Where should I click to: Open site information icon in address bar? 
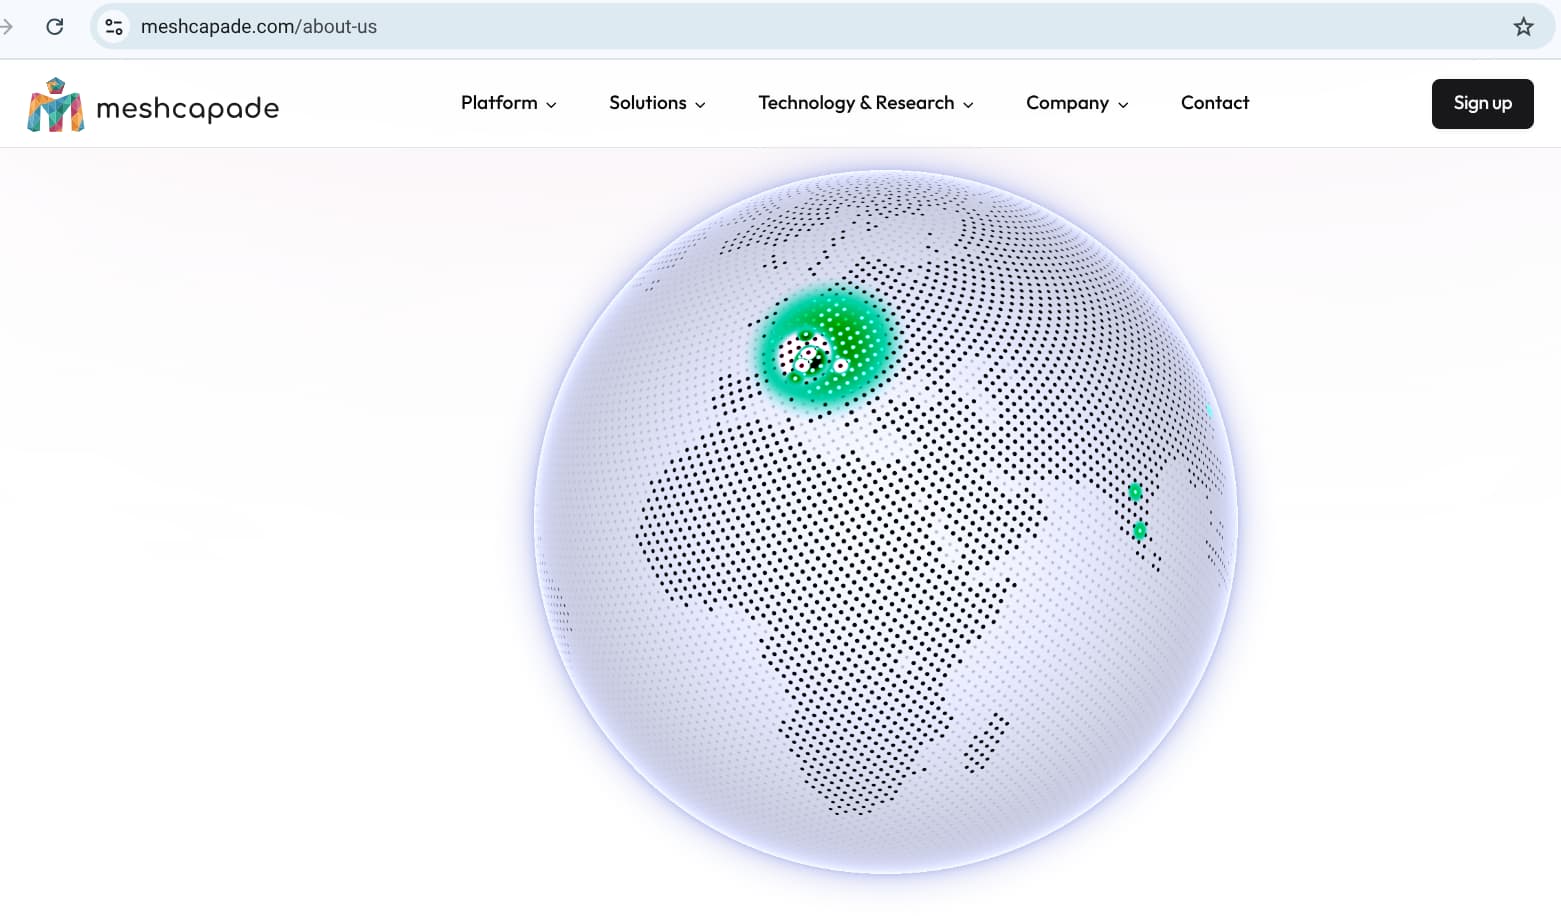[114, 27]
